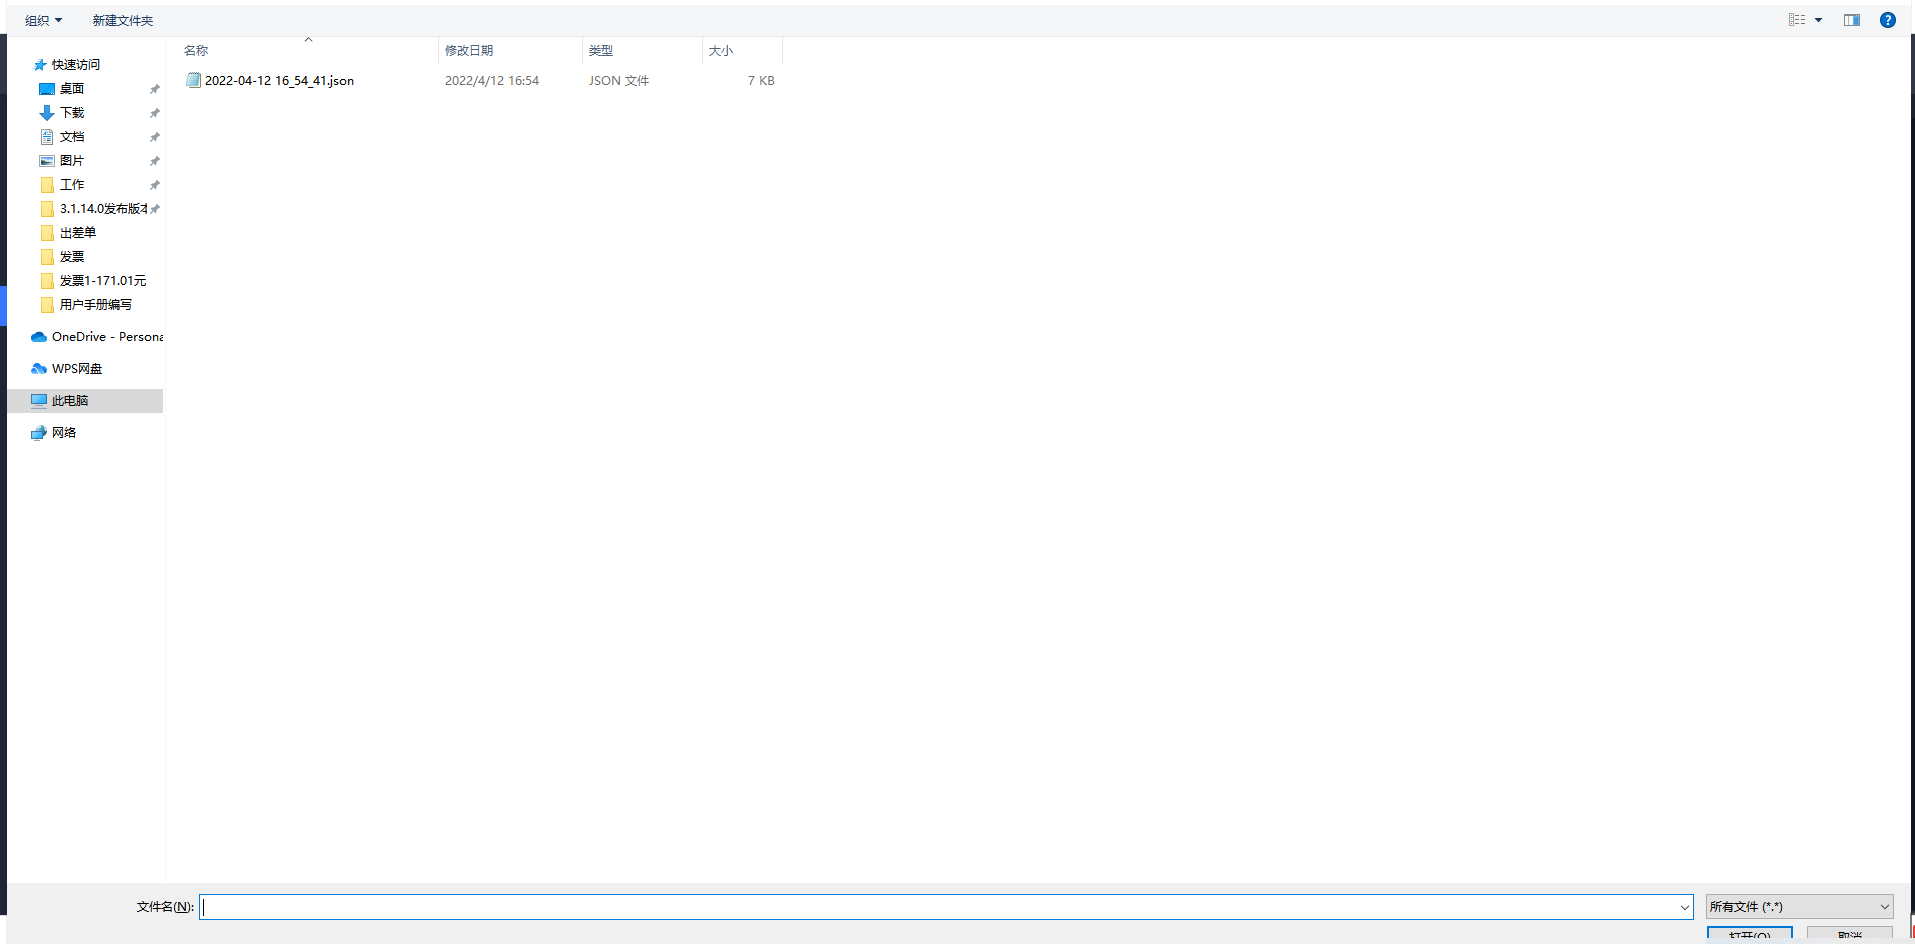Open the 组织 (Organize) dropdown menu

(x=43, y=20)
